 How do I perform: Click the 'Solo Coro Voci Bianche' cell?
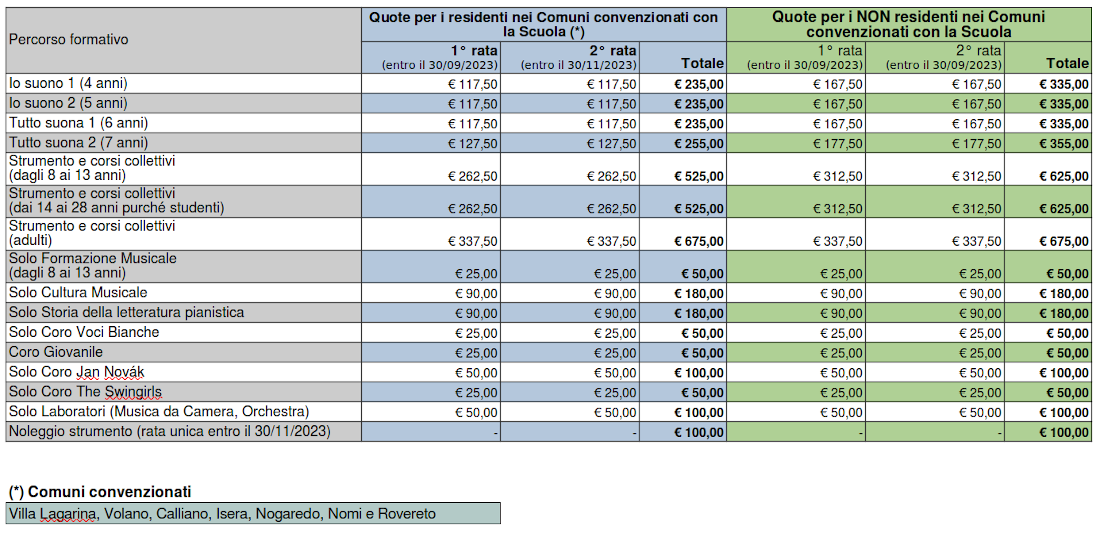click(84, 333)
